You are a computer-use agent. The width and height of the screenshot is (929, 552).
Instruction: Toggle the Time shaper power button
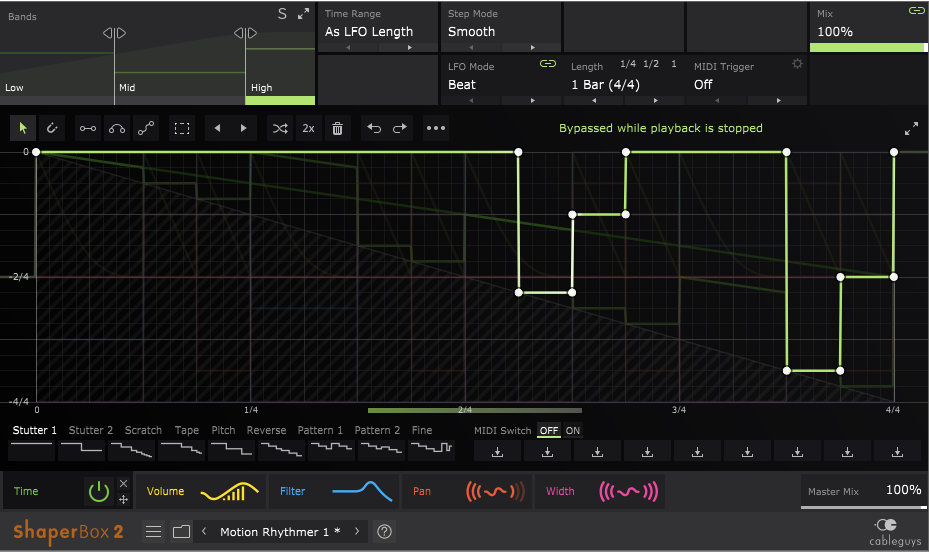point(99,492)
